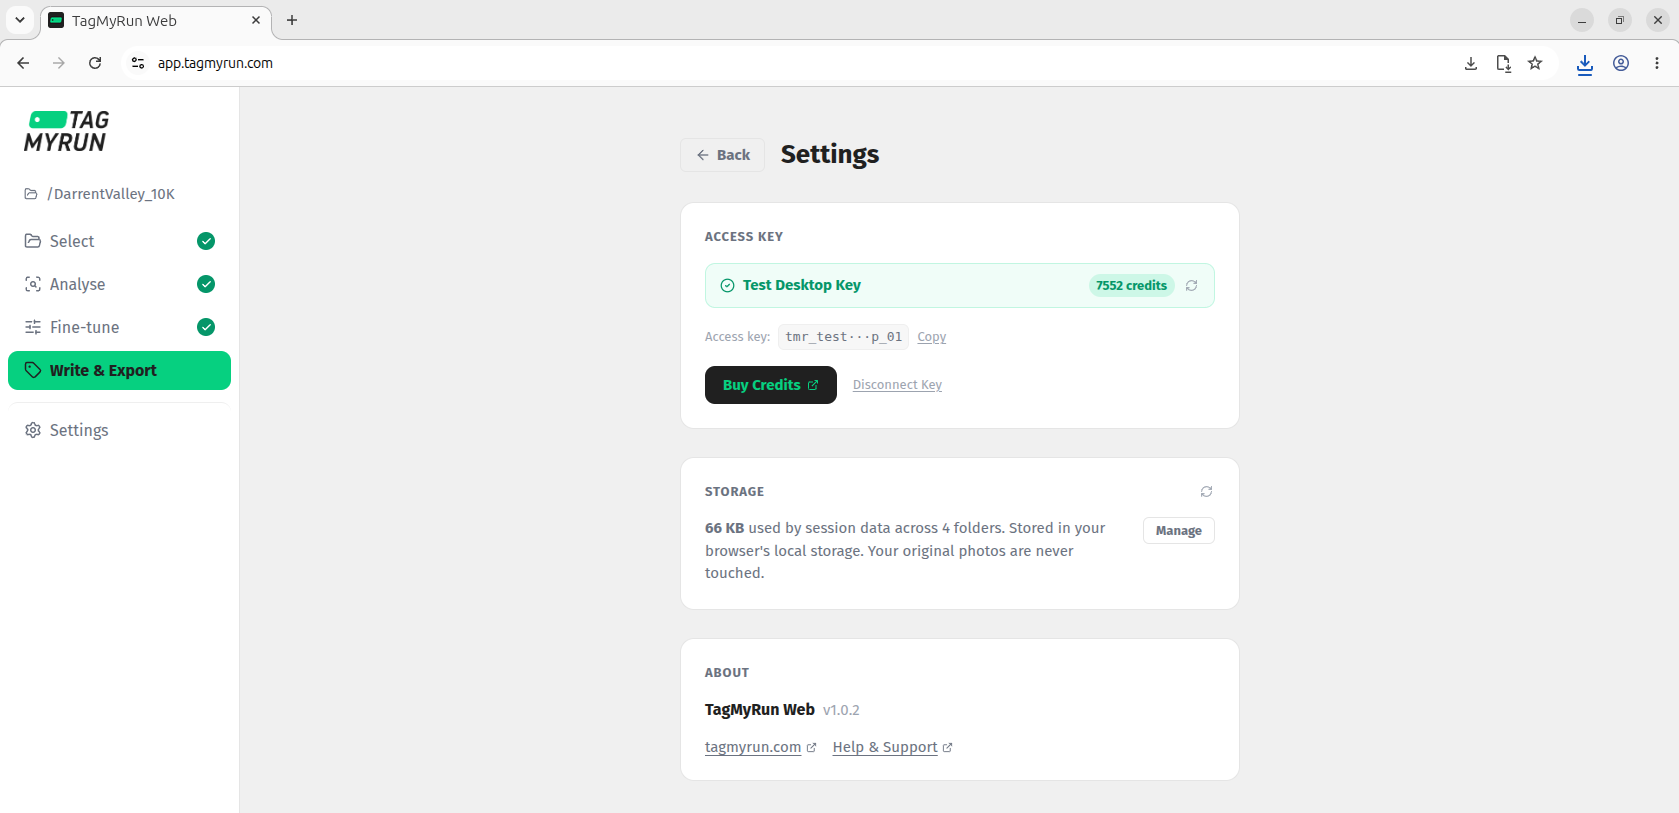Image resolution: width=1679 pixels, height=813 pixels.
Task: Click the browser forward arrow
Action: pos(59,63)
